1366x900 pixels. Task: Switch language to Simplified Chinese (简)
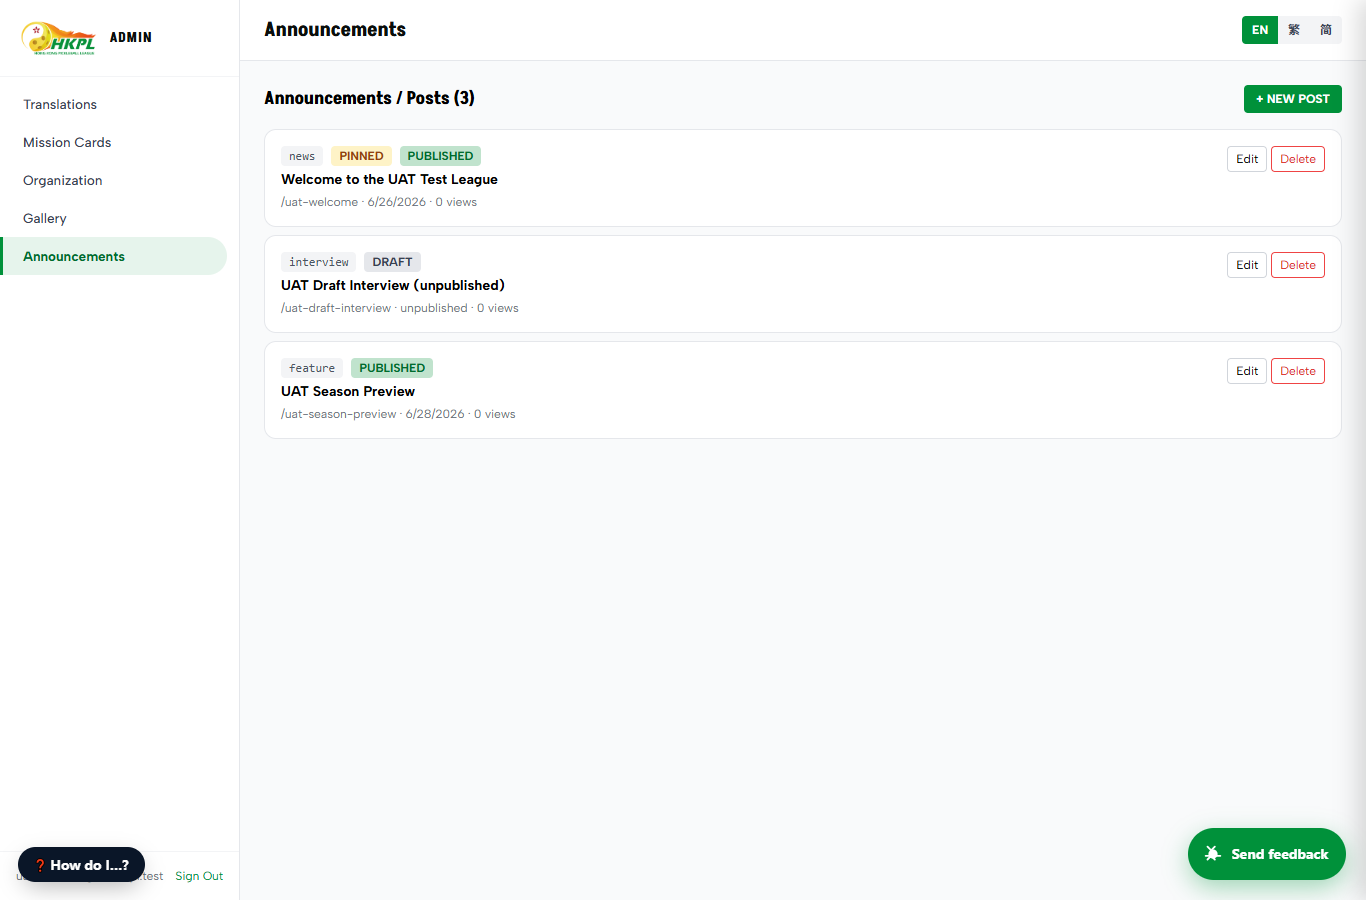tap(1326, 30)
